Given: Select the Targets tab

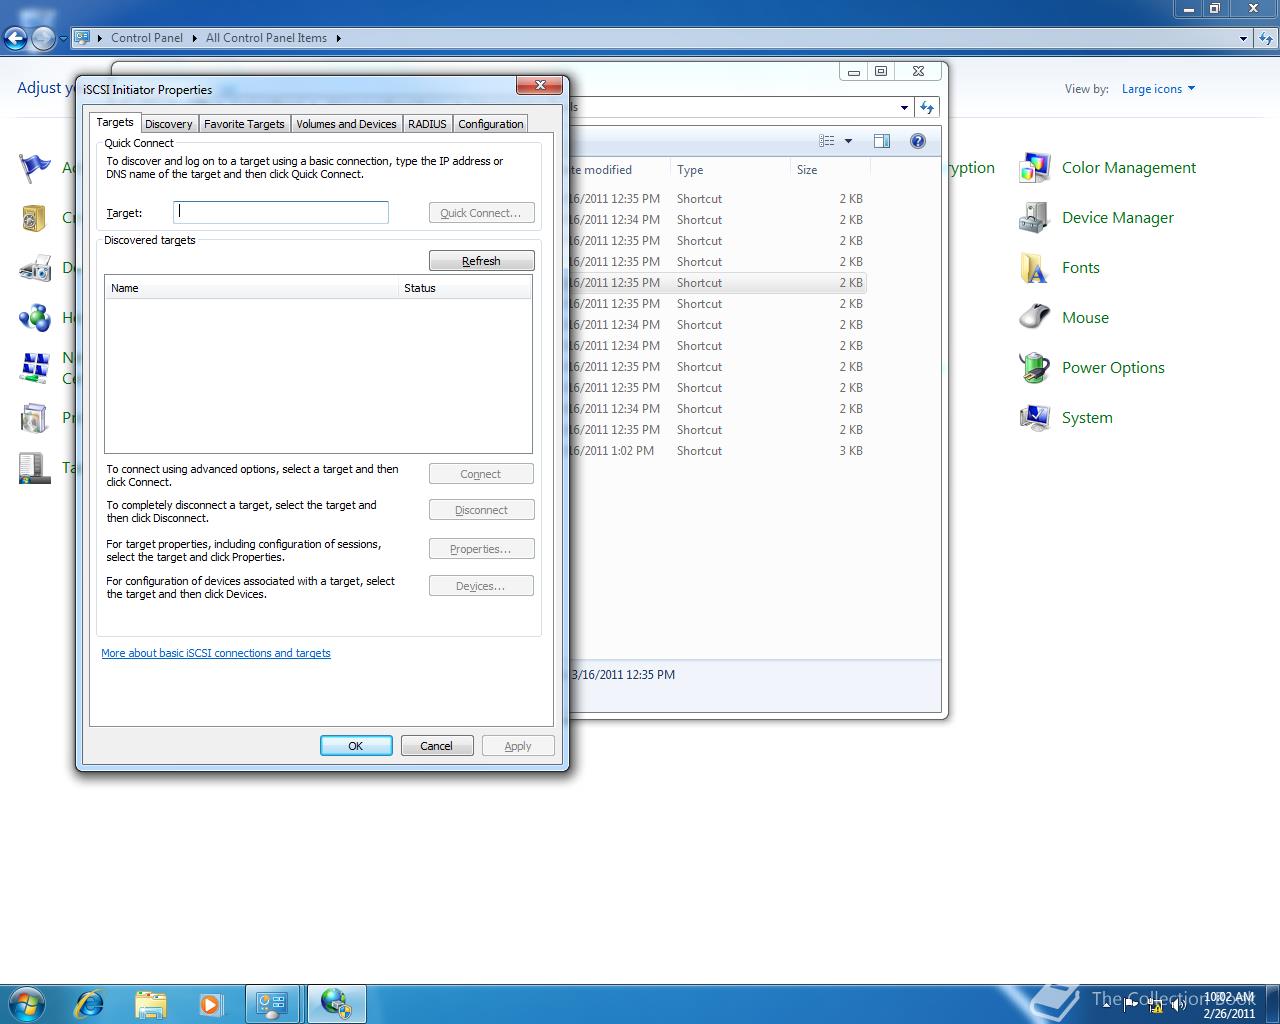Looking at the screenshot, I should [x=115, y=122].
